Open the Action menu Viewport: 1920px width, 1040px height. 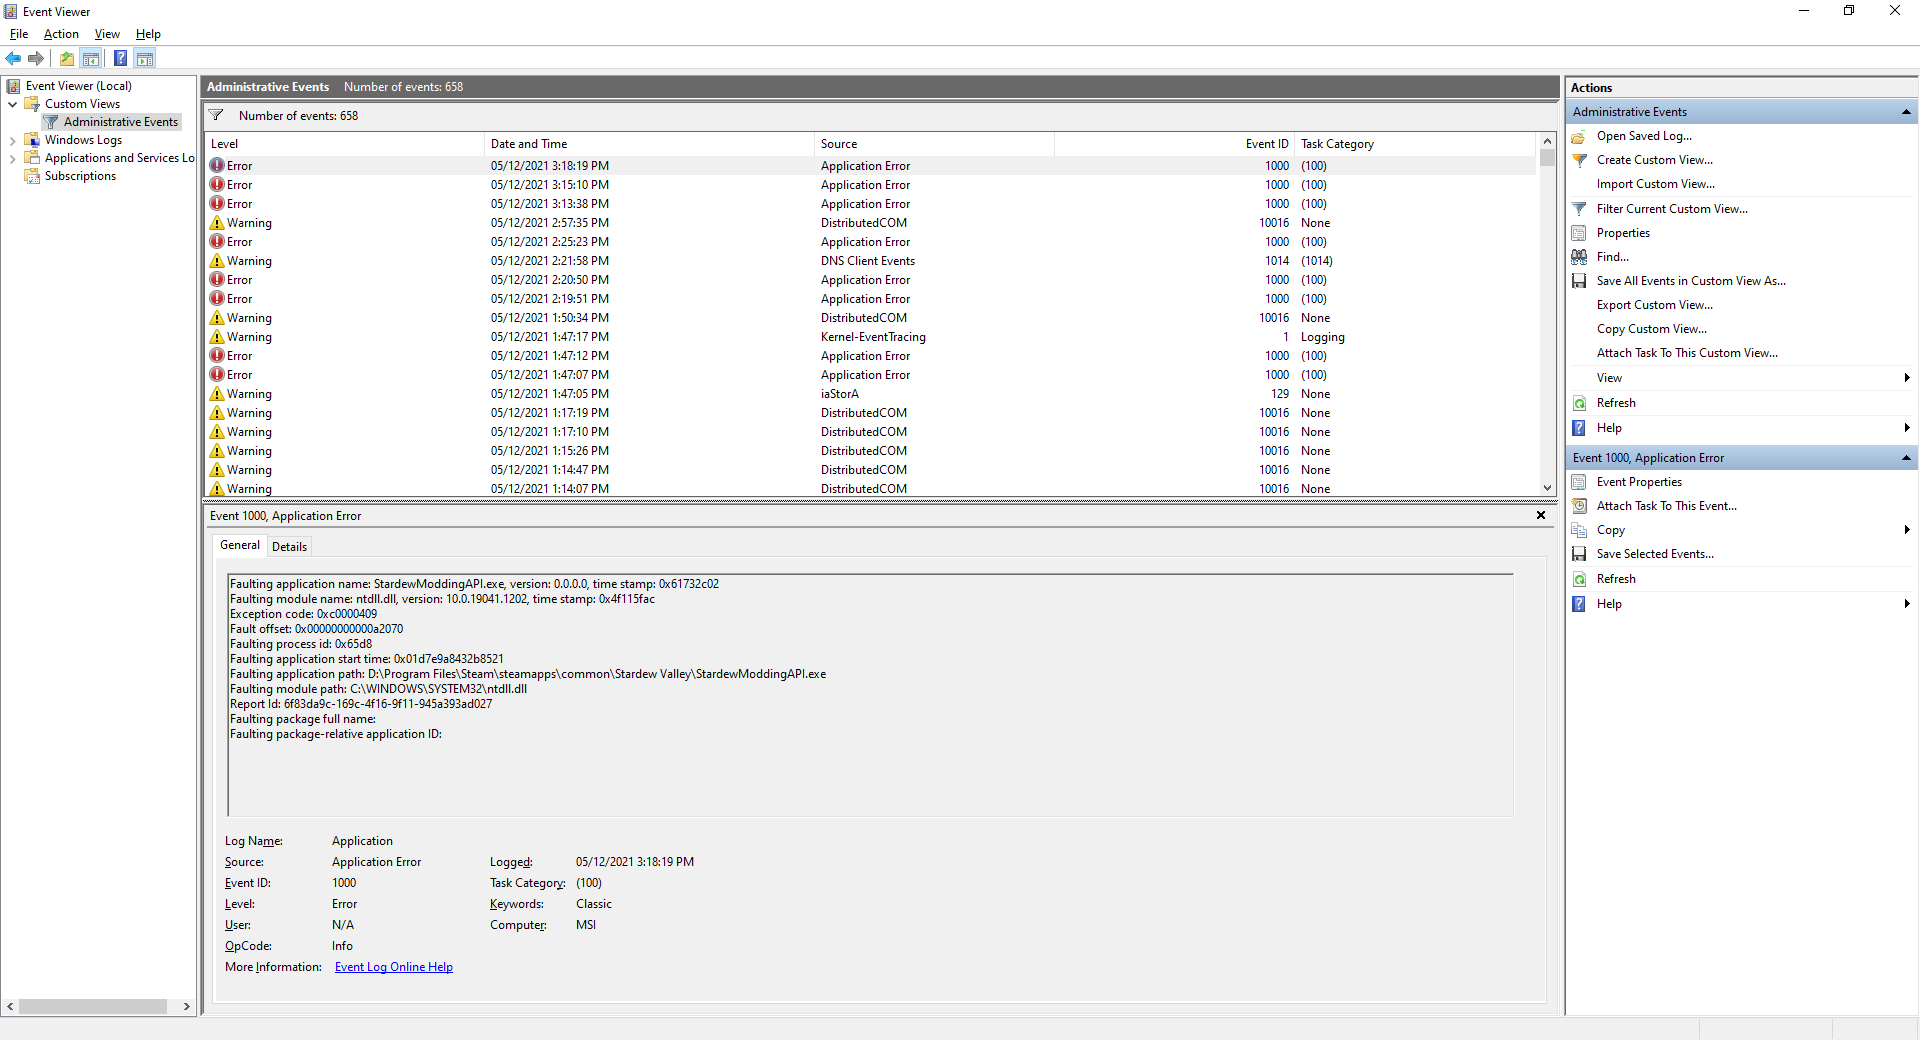pos(60,33)
